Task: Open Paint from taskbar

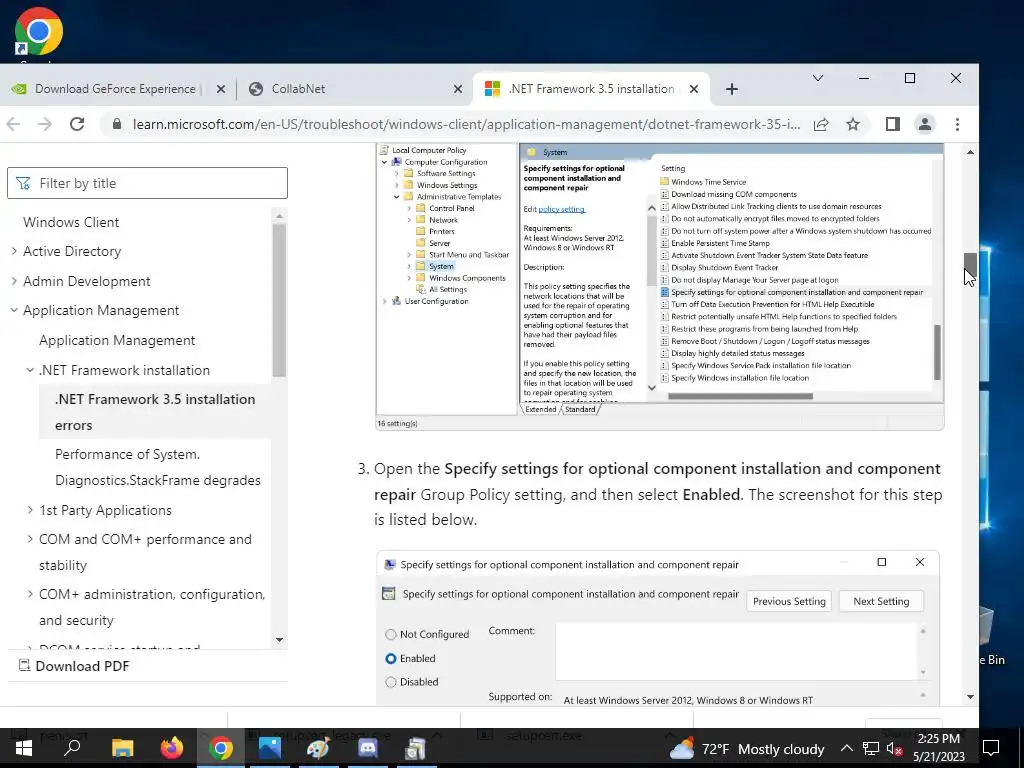Action: pos(319,748)
